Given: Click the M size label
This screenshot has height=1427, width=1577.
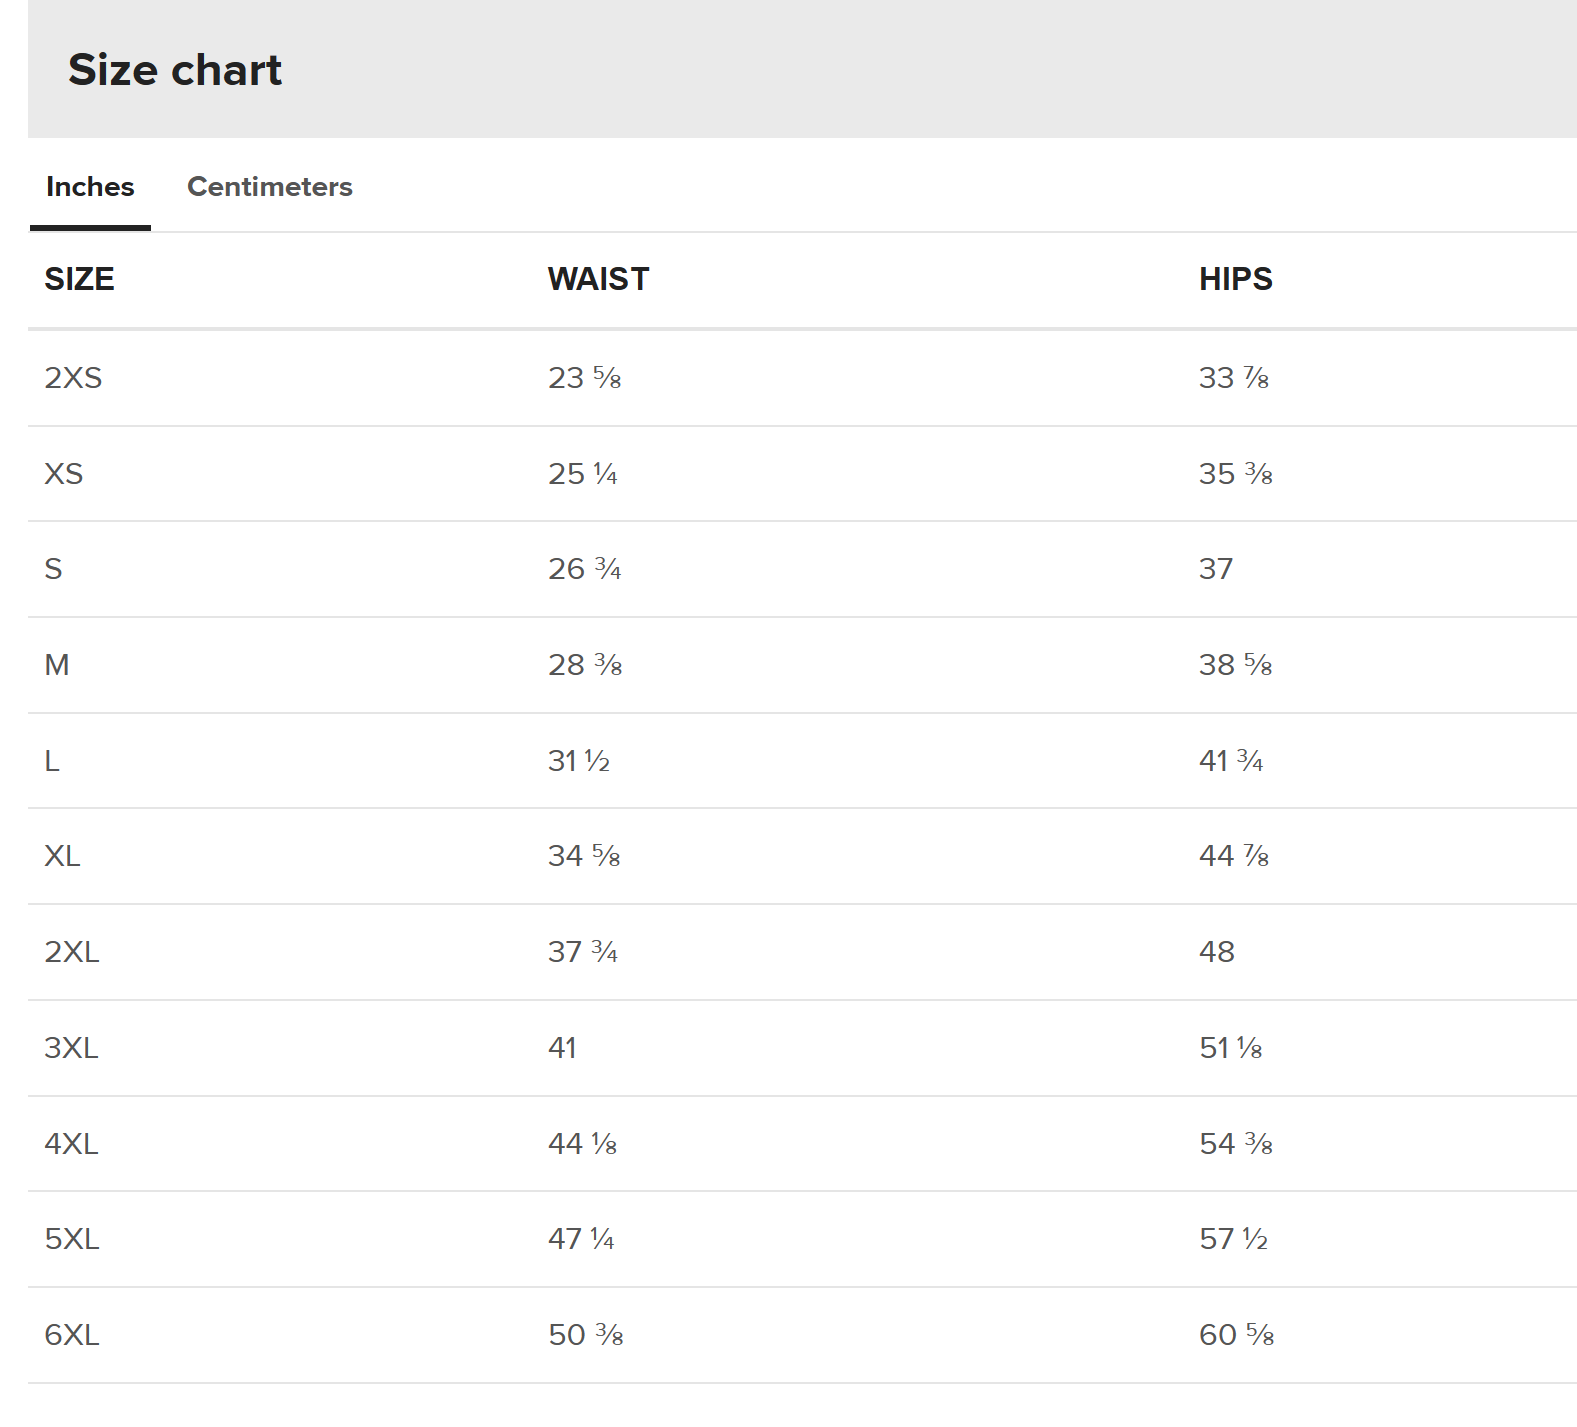Looking at the screenshot, I should pos(57,665).
